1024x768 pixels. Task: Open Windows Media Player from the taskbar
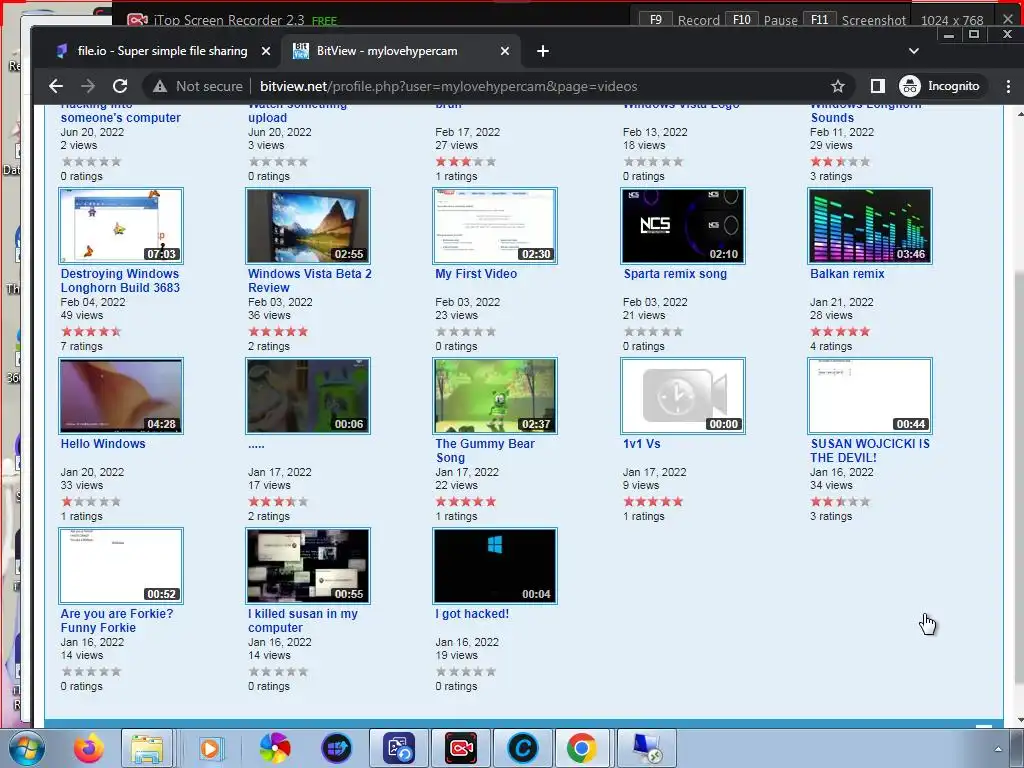(x=210, y=748)
